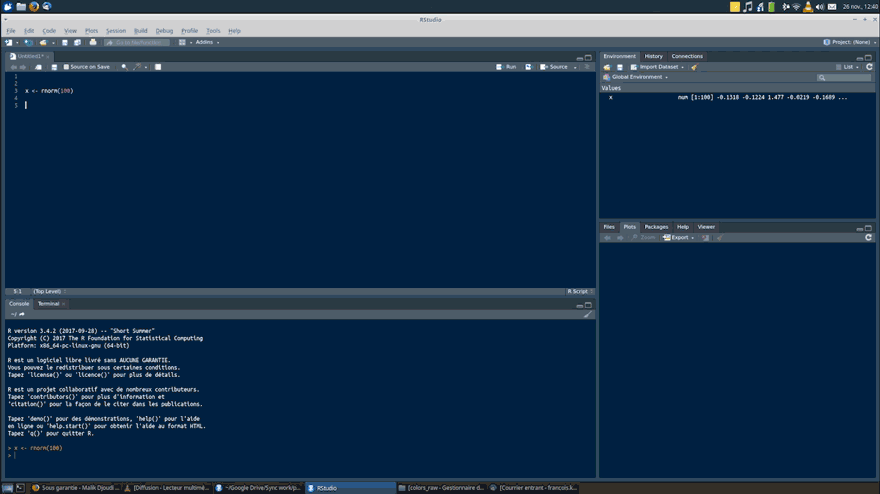880x494 pixels.
Task: Click the Open File folder icon
Action: [43, 42]
